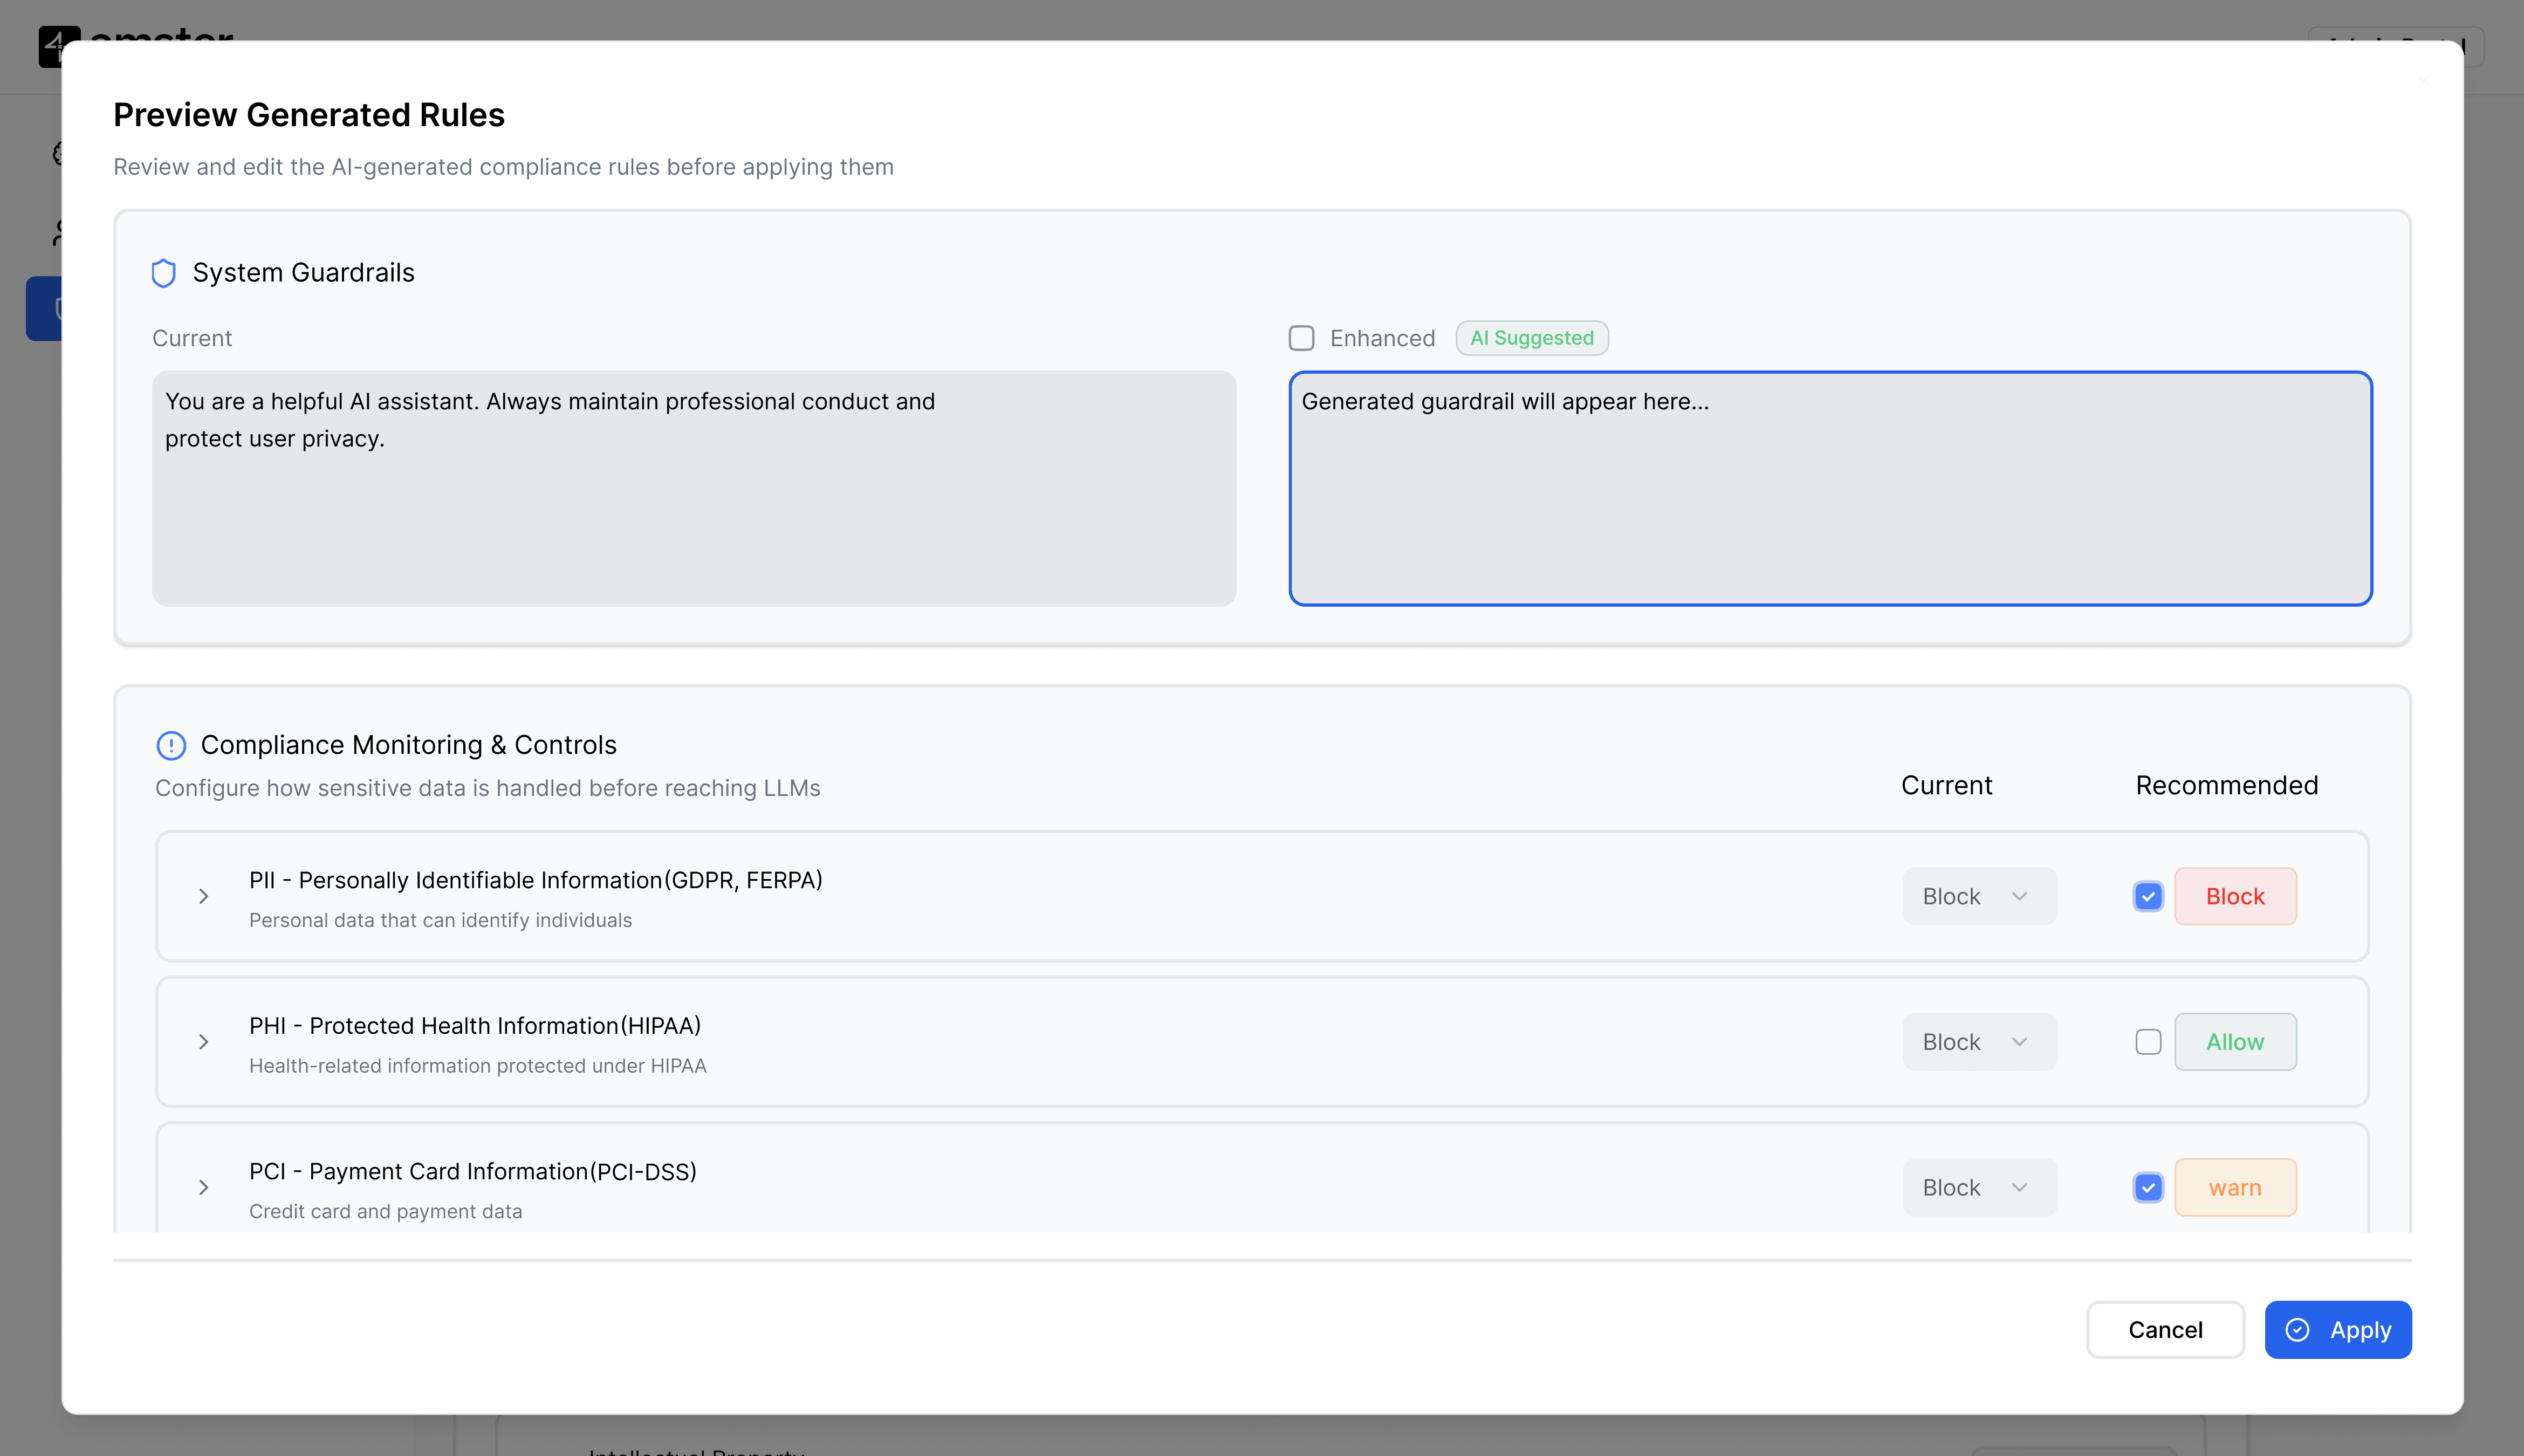2524x1456 pixels.
Task: Open the PCI current Block dropdown
Action: (1978, 1187)
